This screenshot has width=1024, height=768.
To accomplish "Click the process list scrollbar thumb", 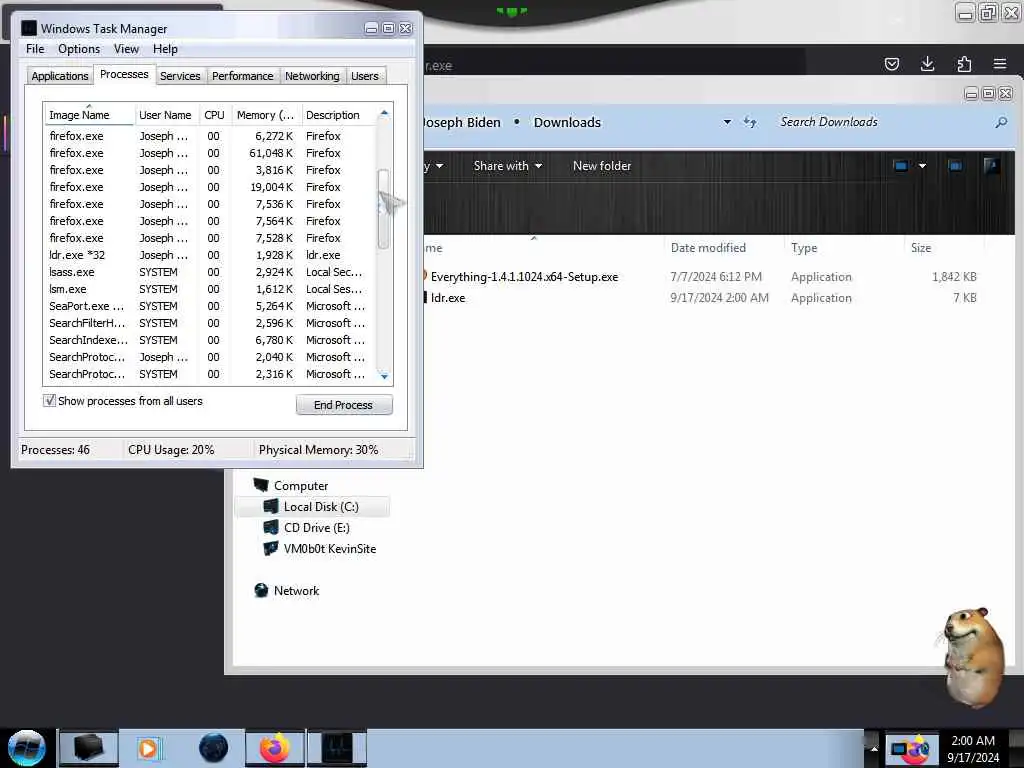I will click(x=384, y=209).
